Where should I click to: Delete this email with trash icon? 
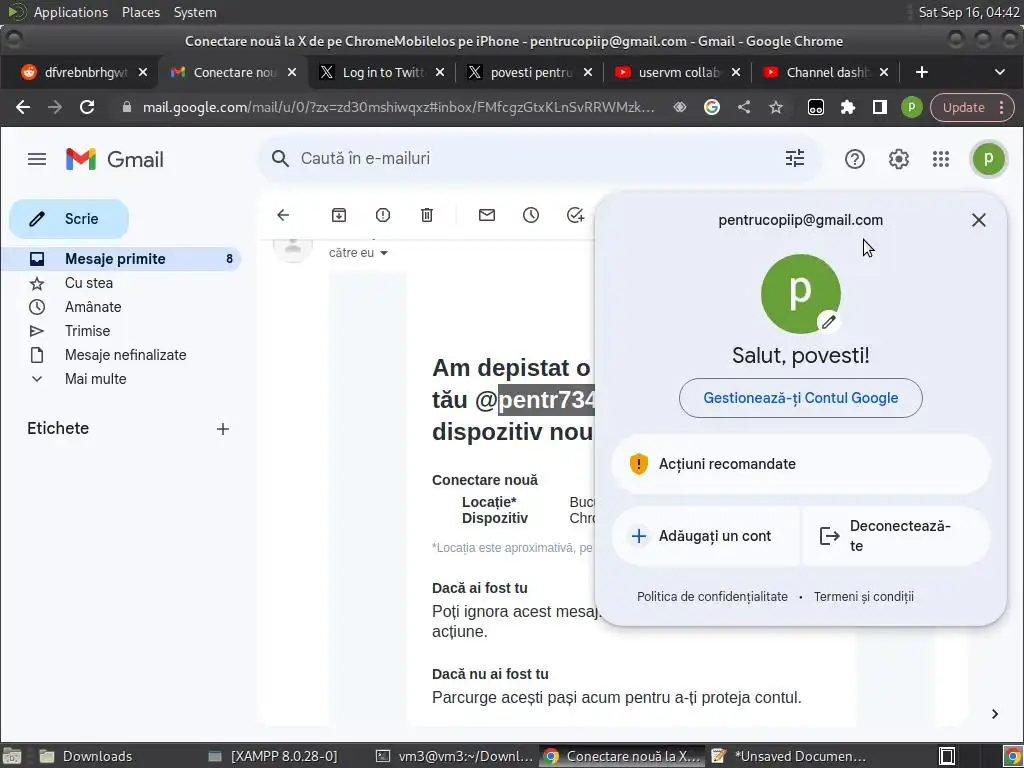[x=426, y=215]
